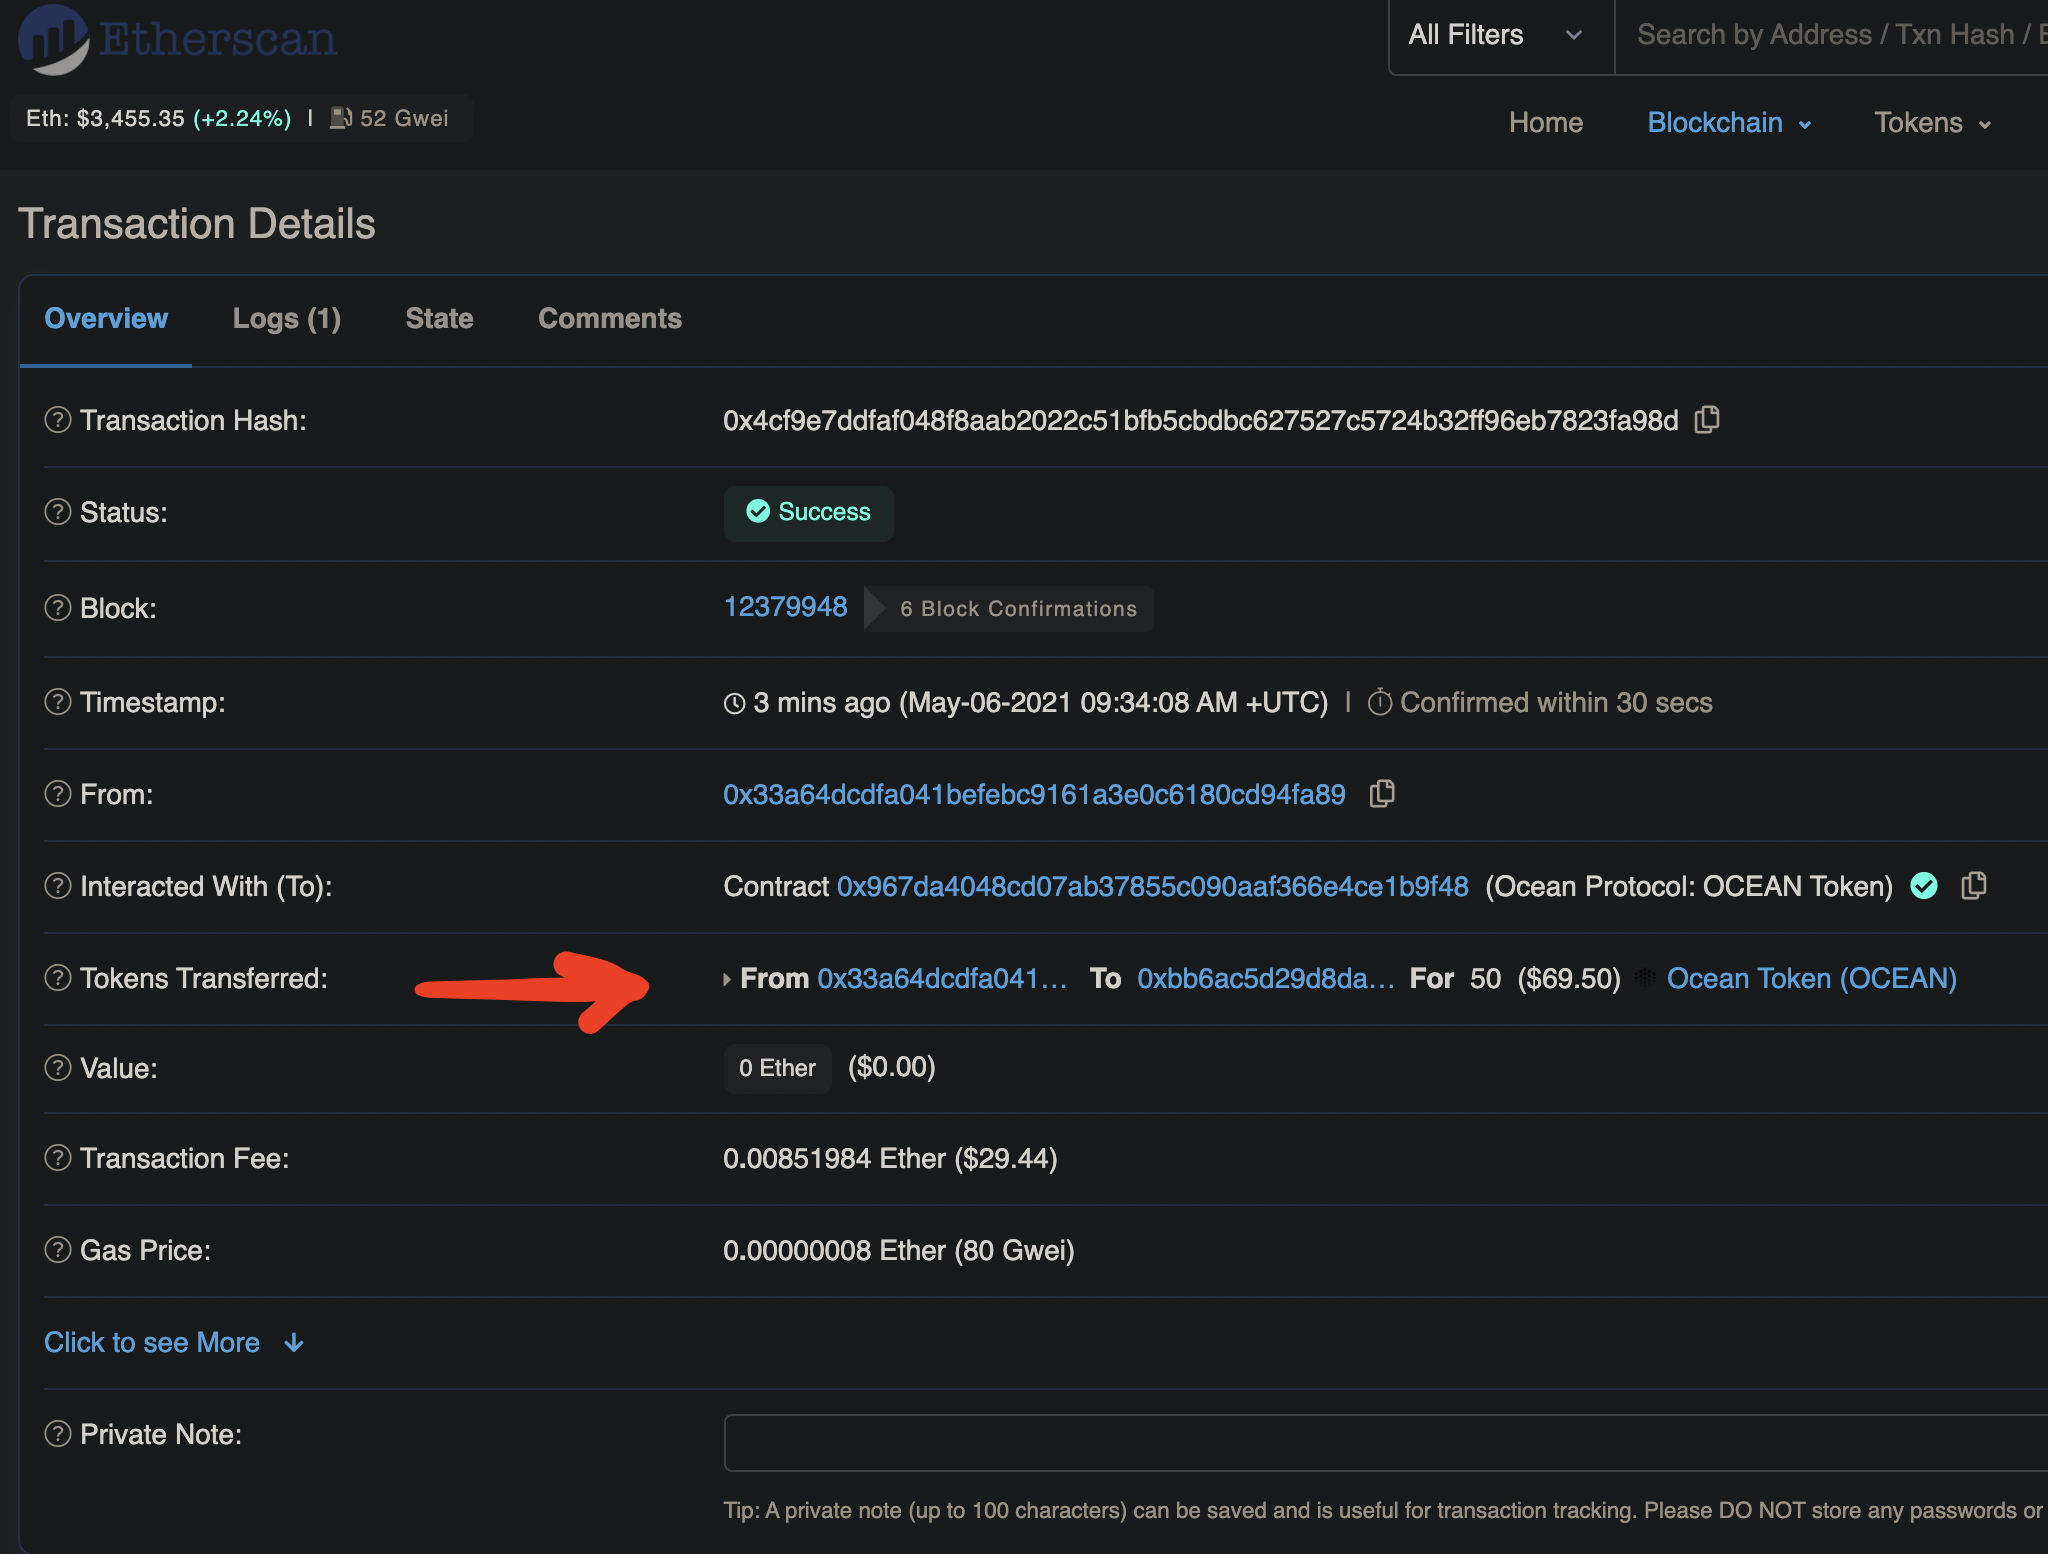Click the gas pump icon near 52 Gwei
Image resolution: width=2048 pixels, height=1554 pixels.
tap(341, 118)
